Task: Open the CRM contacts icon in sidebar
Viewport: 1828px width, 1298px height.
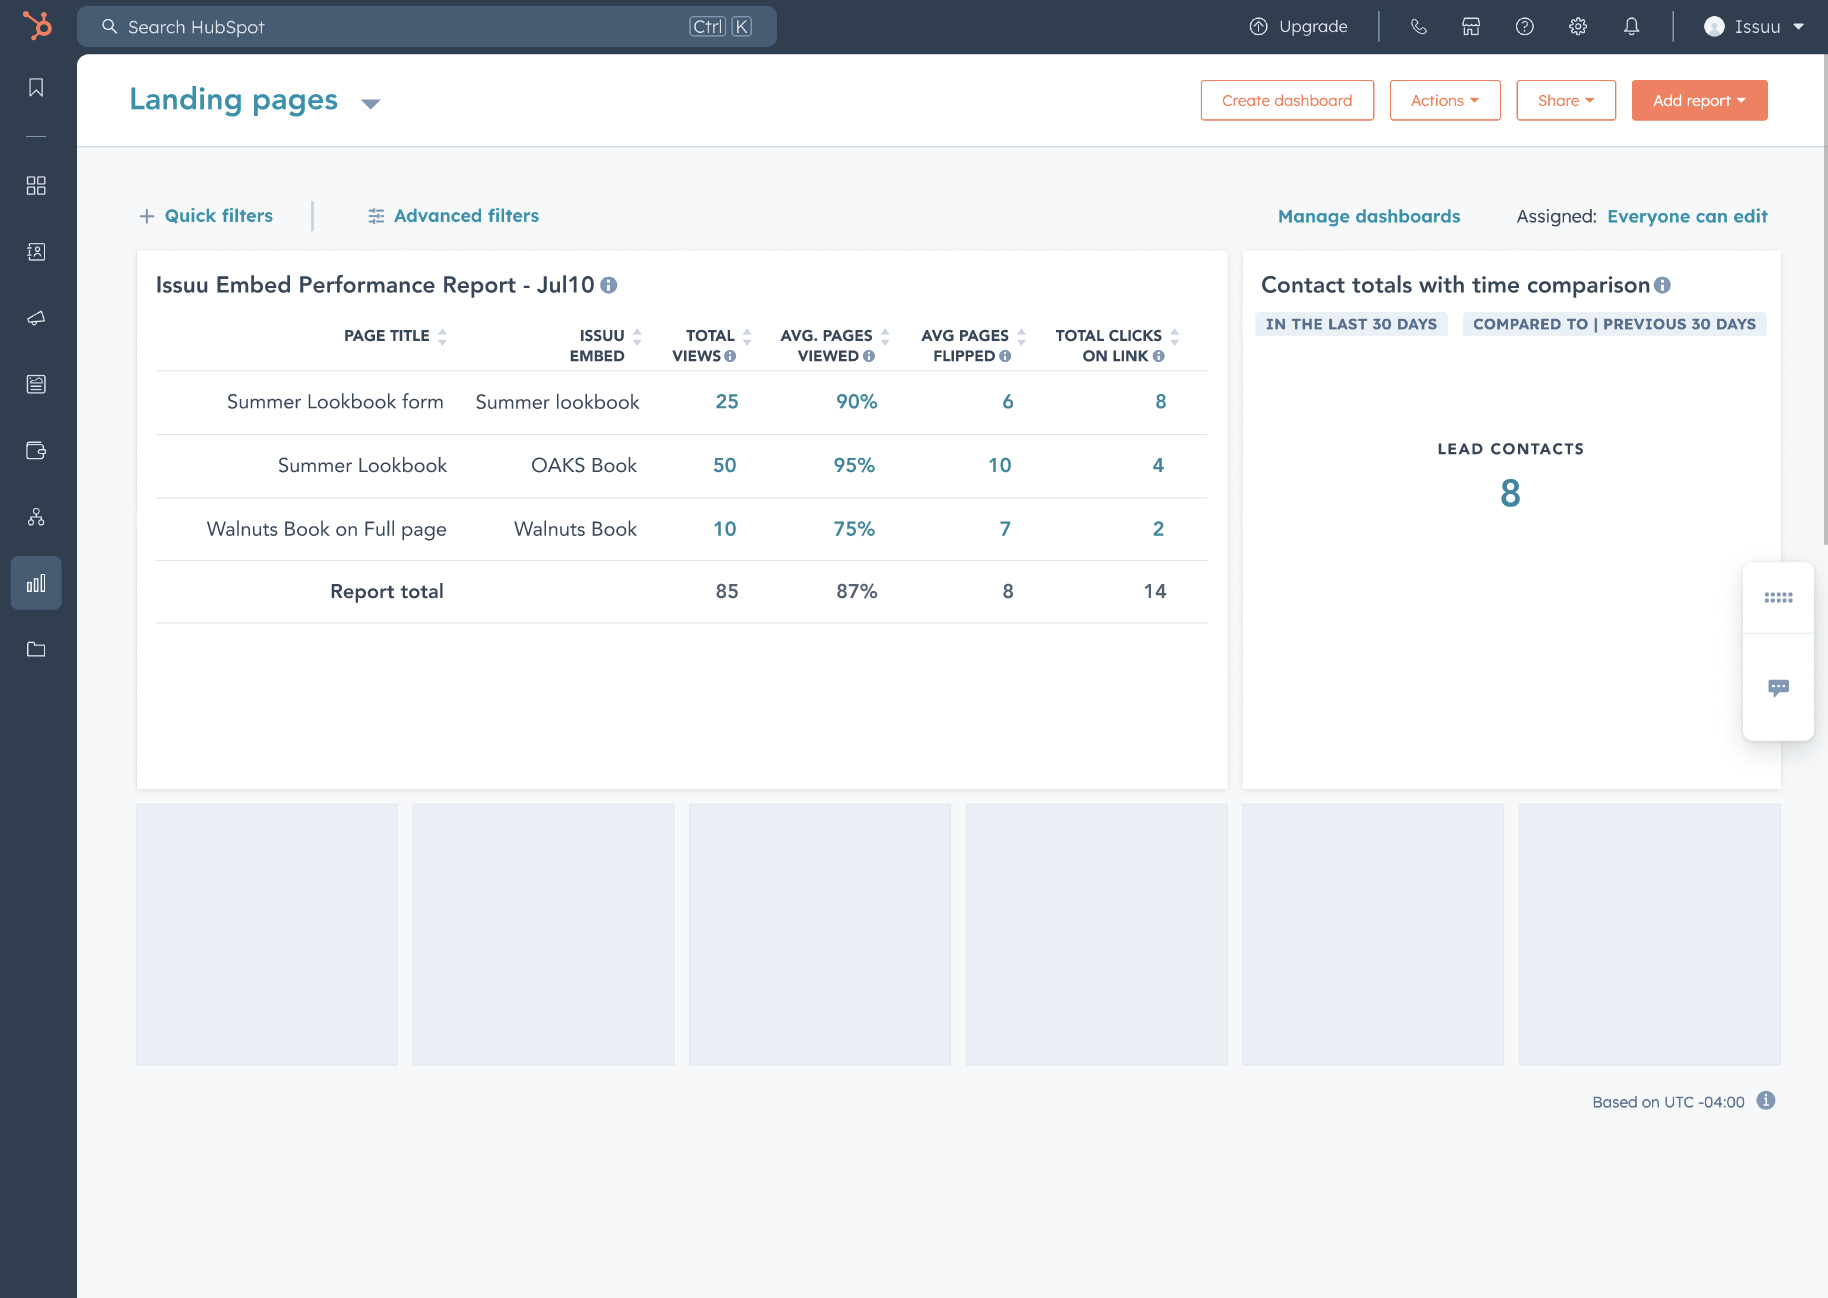Action: pos(36,252)
